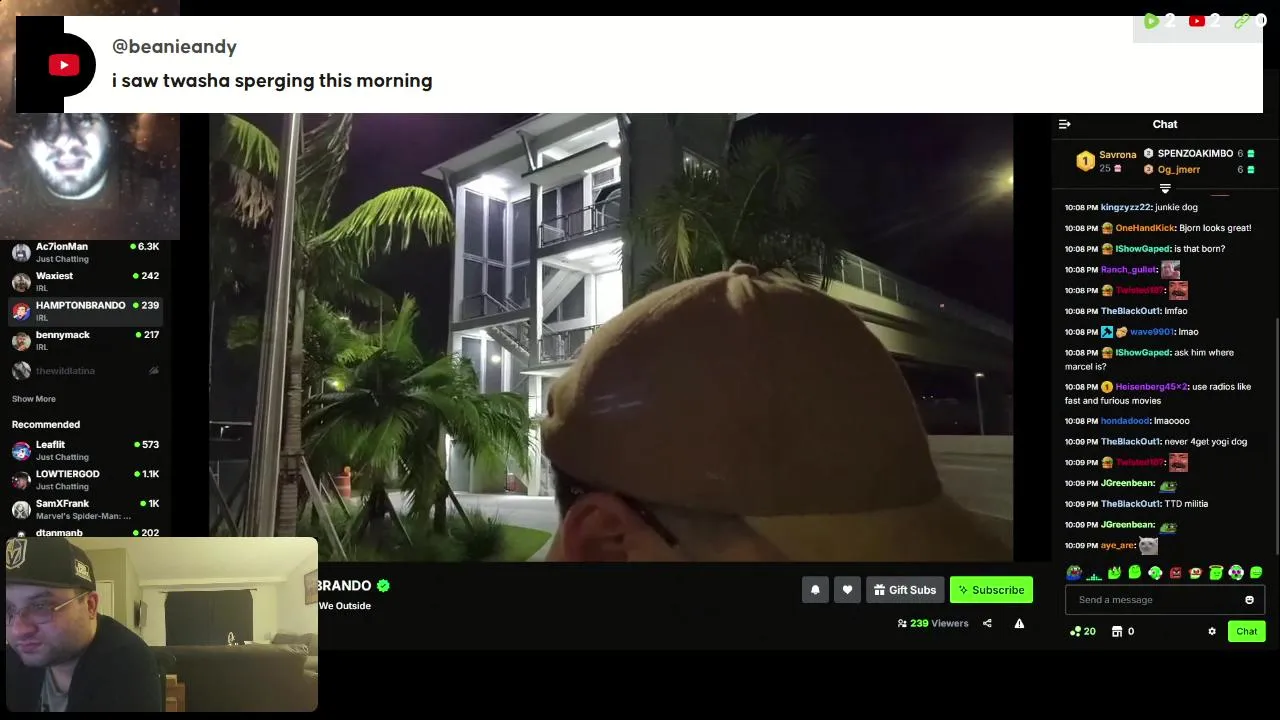The height and width of the screenshot is (720, 1280).
Task: Click the chat scrollbar
Action: coord(1277,435)
